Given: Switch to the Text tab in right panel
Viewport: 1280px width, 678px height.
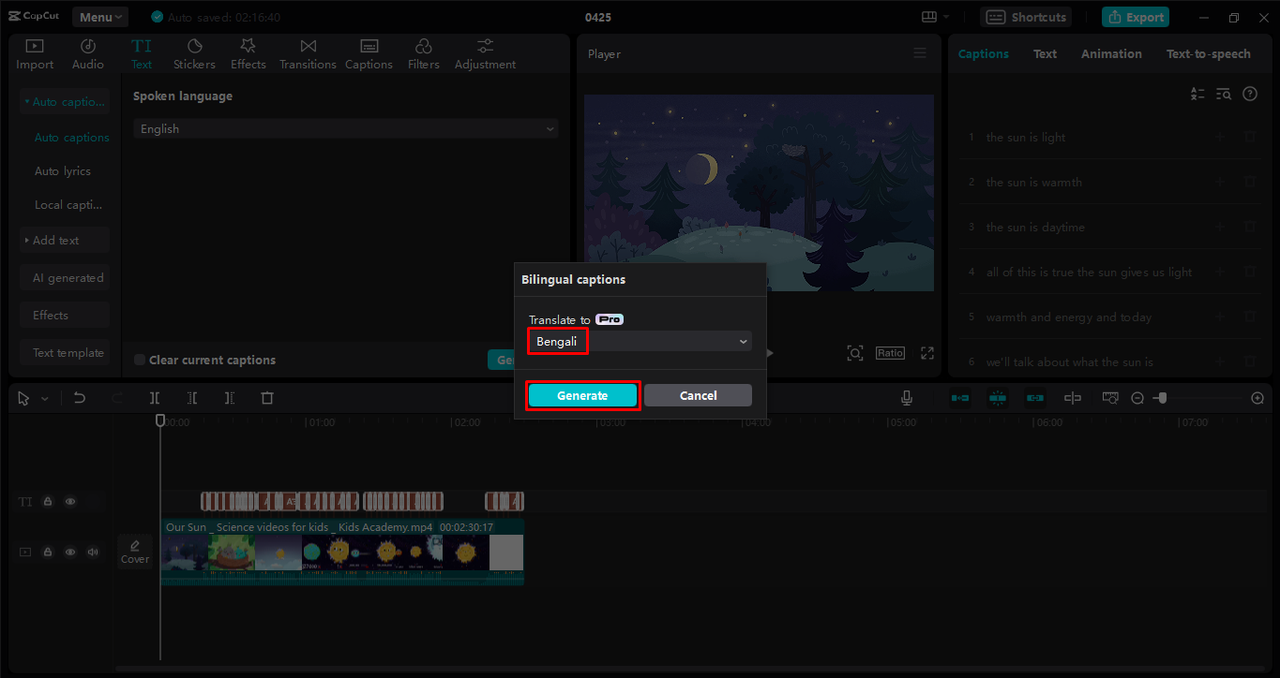Looking at the screenshot, I should [1045, 54].
